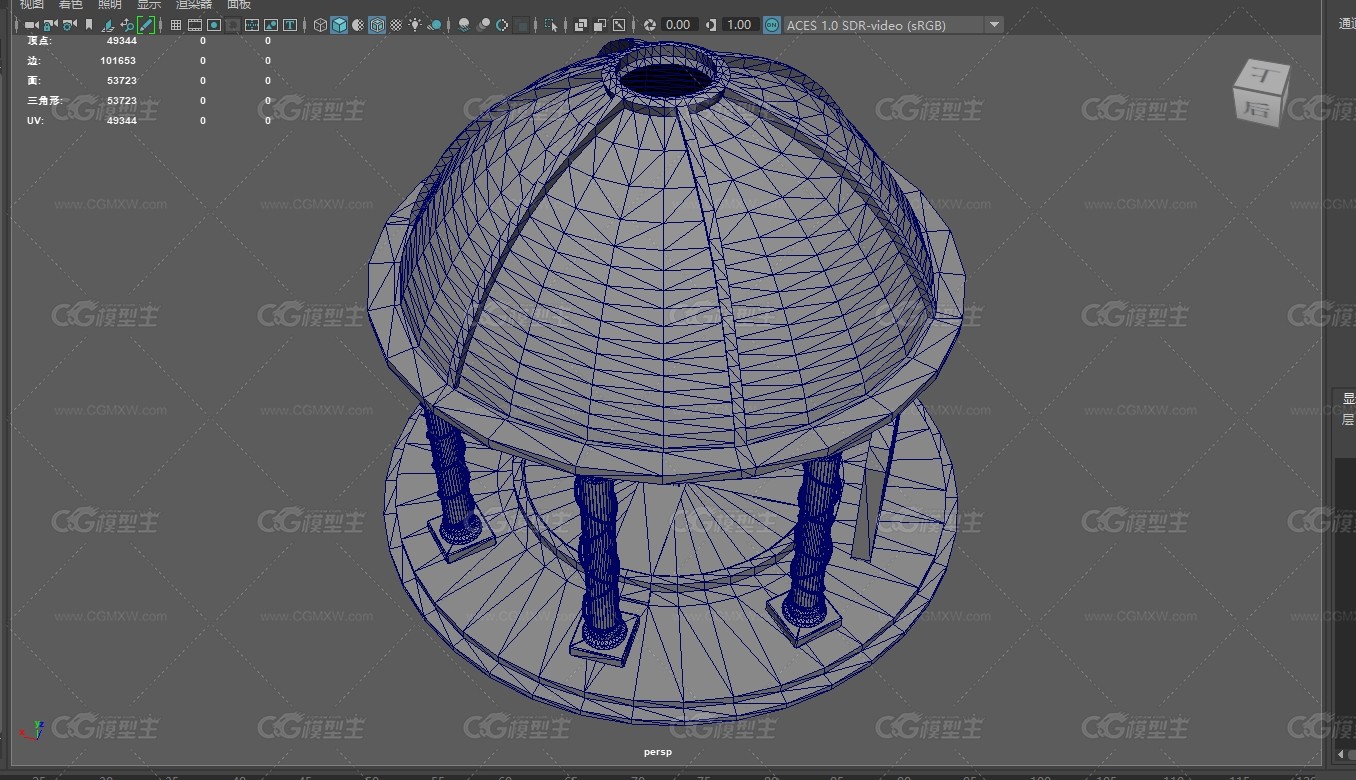Click the Exposure value field 0.00

pyautogui.click(x=679, y=25)
